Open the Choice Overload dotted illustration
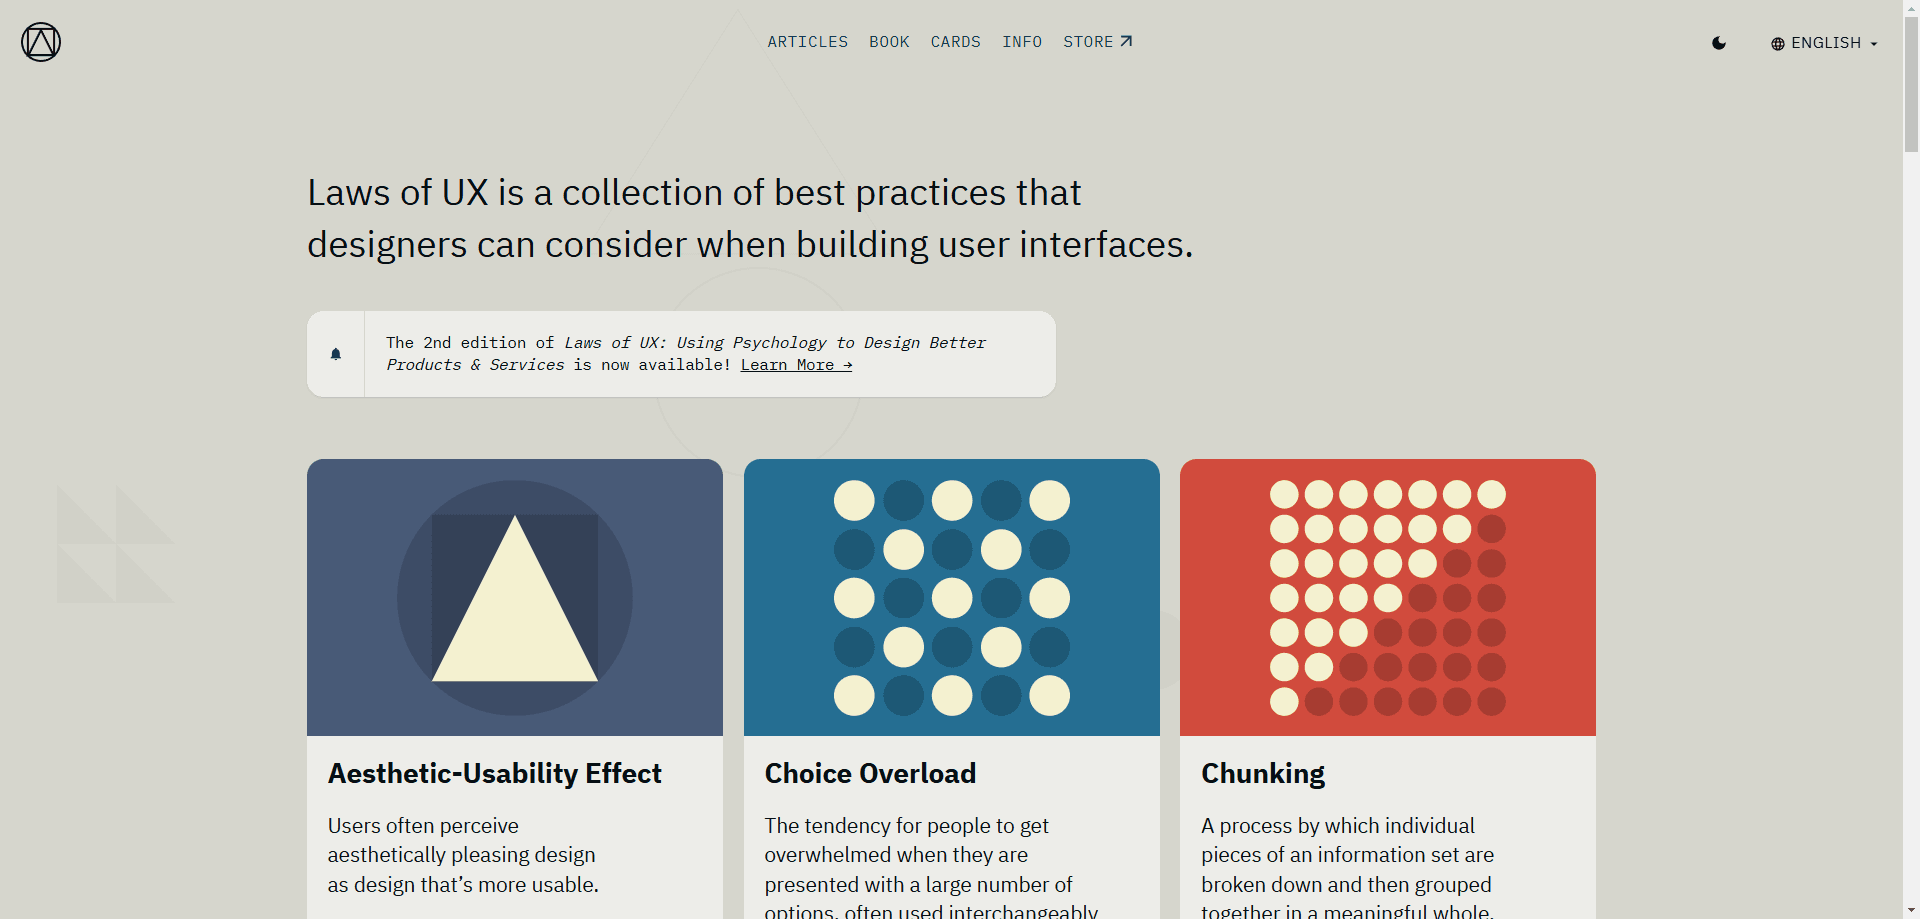The width and height of the screenshot is (1920, 919). coord(952,598)
